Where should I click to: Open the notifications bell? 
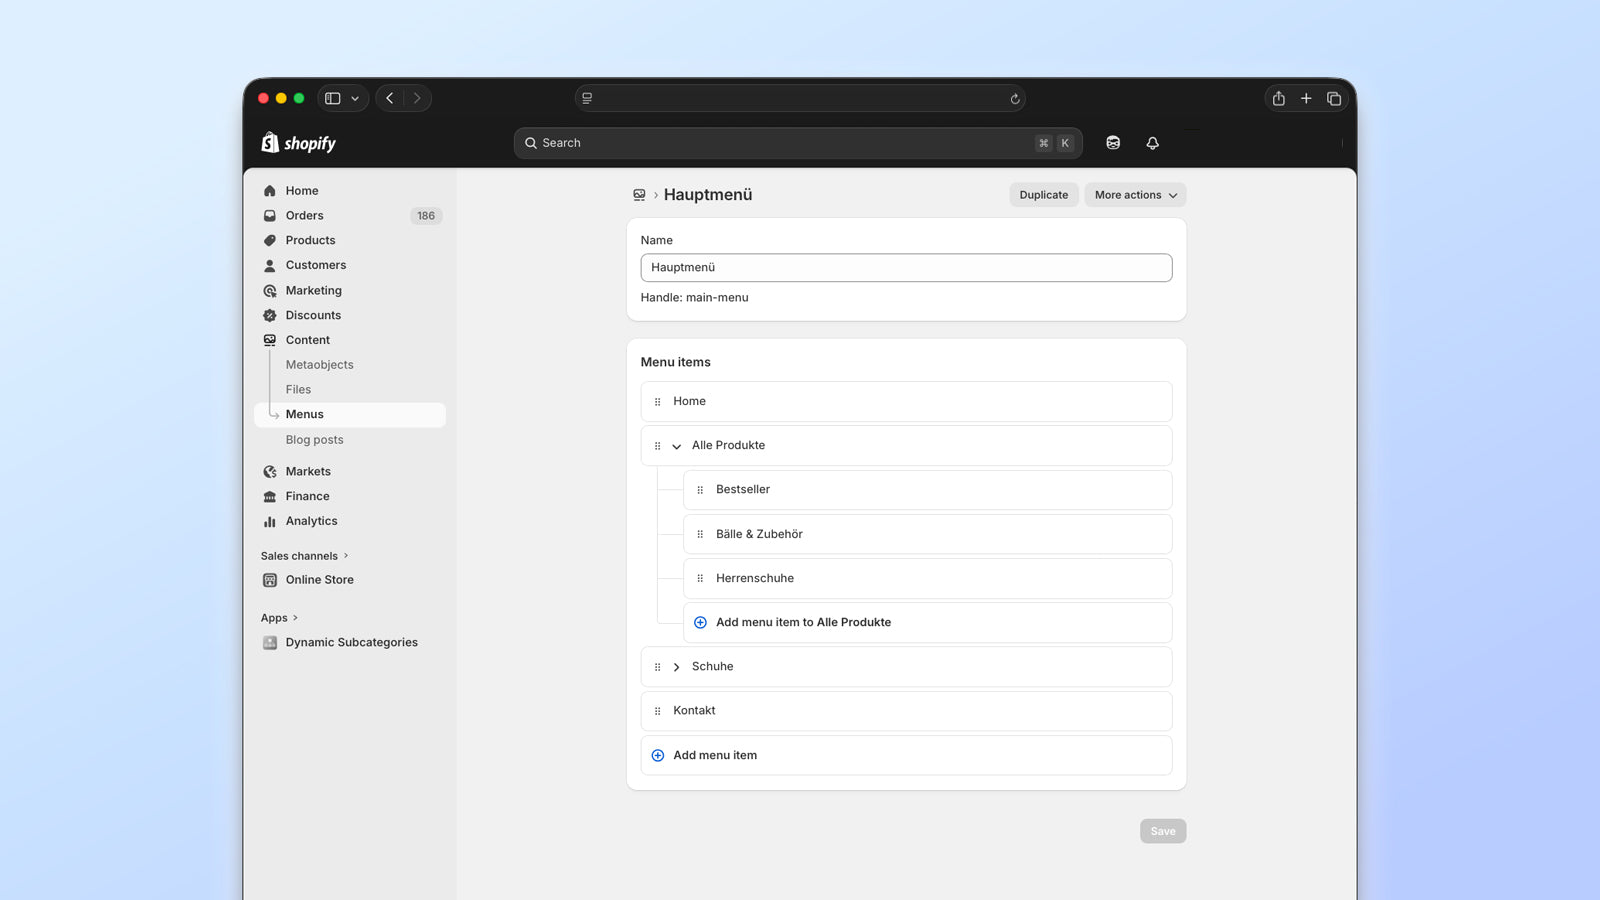1152,143
